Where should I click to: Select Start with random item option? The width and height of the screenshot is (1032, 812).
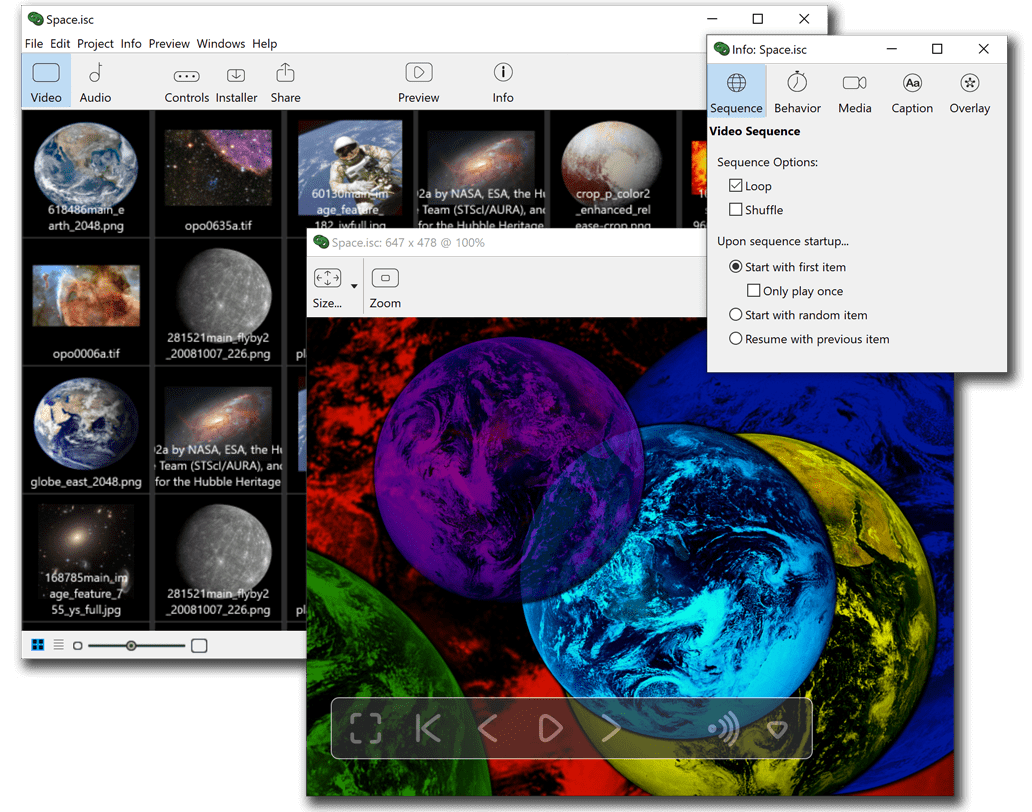(736, 315)
